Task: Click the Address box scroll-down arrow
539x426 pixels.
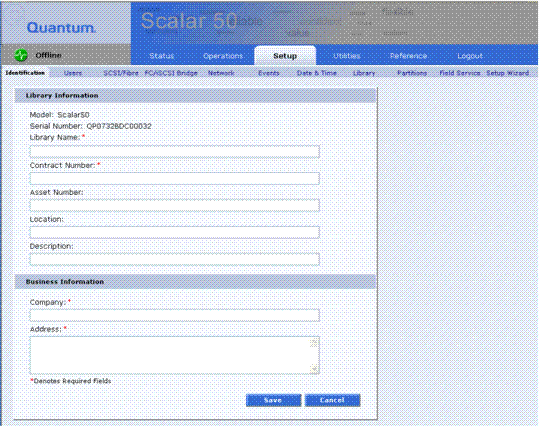Action: pos(314,369)
